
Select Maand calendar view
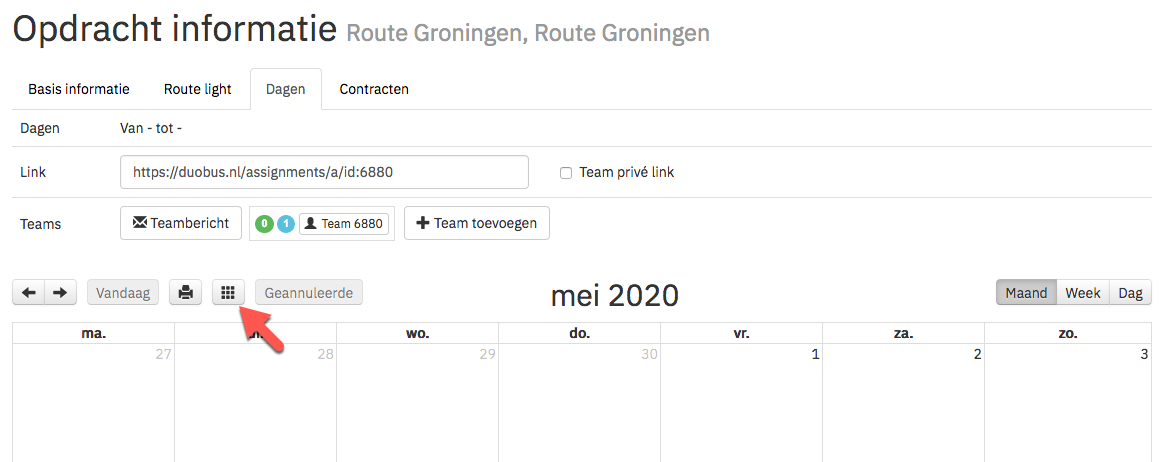click(1026, 293)
